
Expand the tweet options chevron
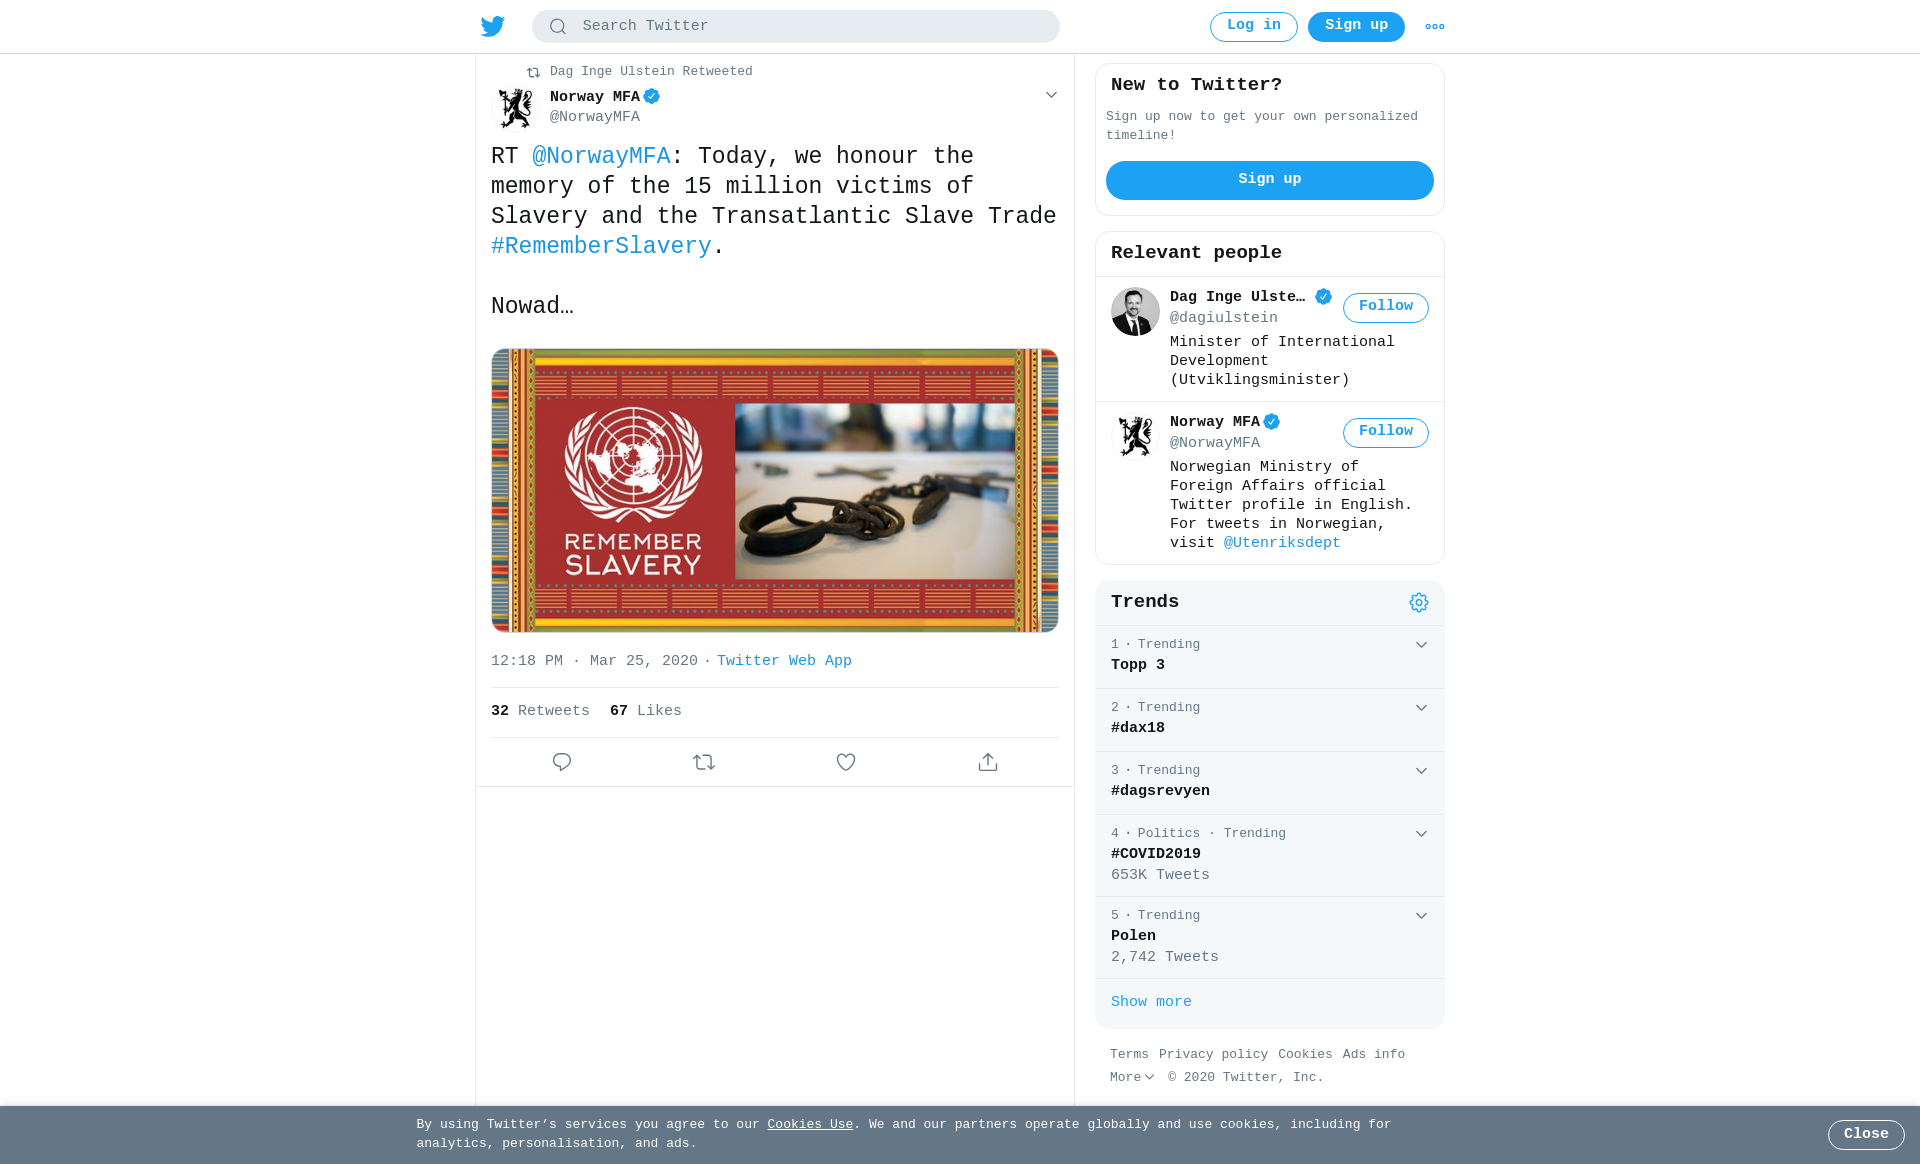click(x=1051, y=95)
